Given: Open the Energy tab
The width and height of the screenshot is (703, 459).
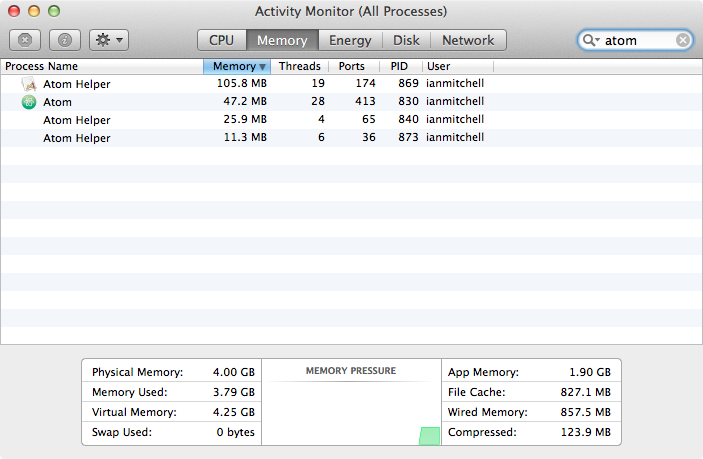Looking at the screenshot, I should click(350, 40).
